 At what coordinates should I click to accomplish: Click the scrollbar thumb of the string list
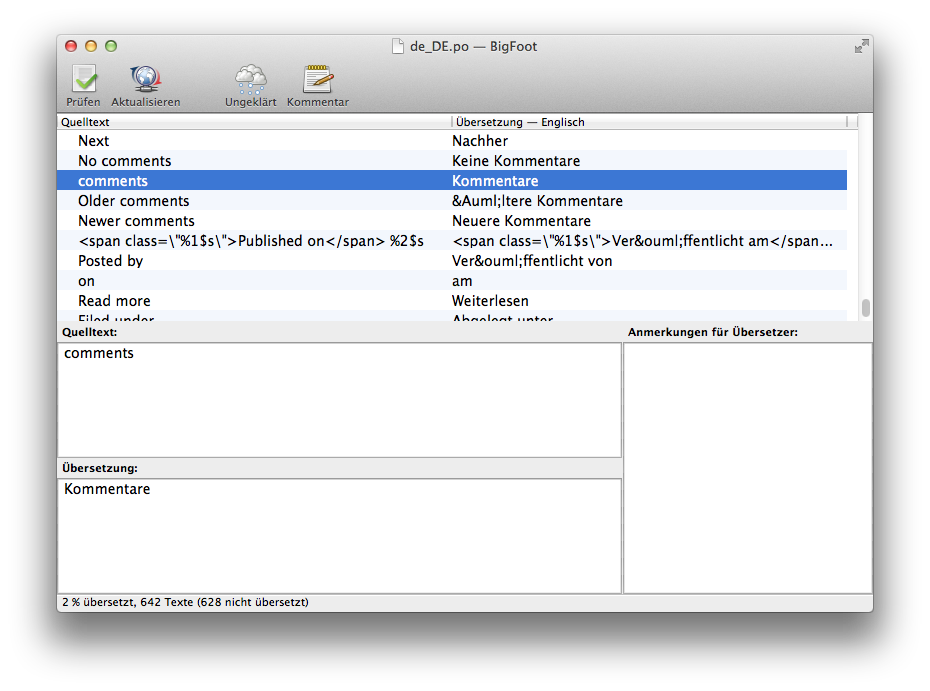coord(866,308)
